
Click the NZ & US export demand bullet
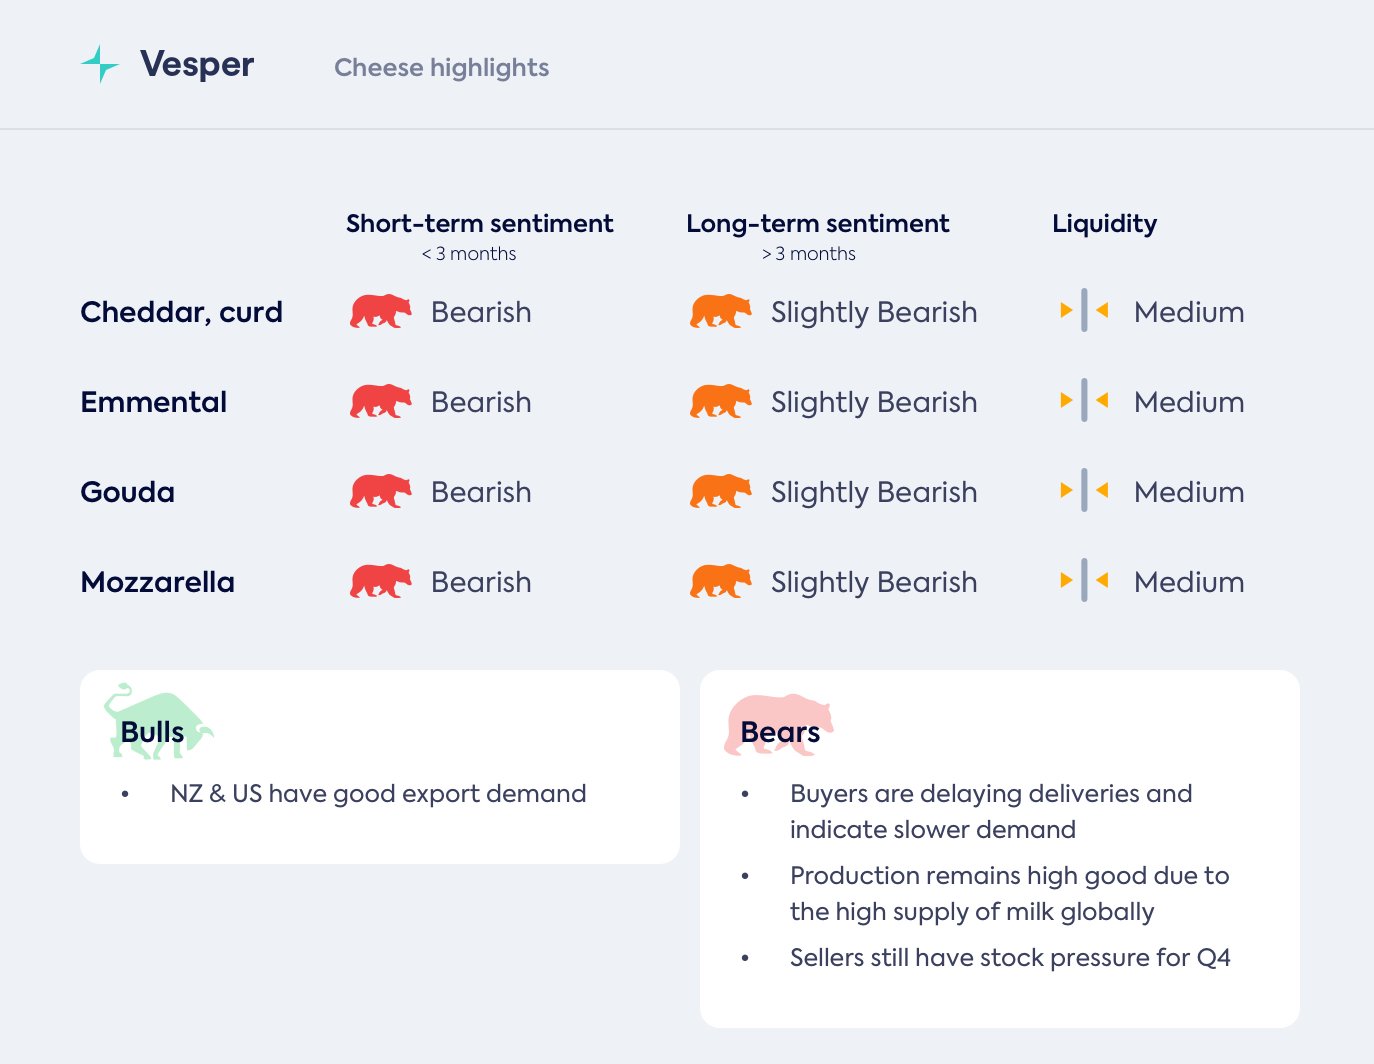click(x=378, y=794)
